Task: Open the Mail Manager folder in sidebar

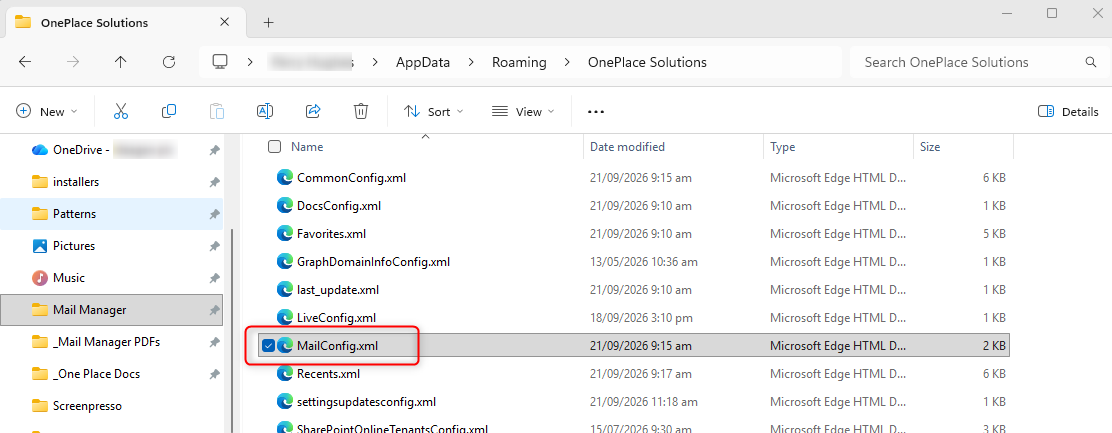Action: point(112,310)
